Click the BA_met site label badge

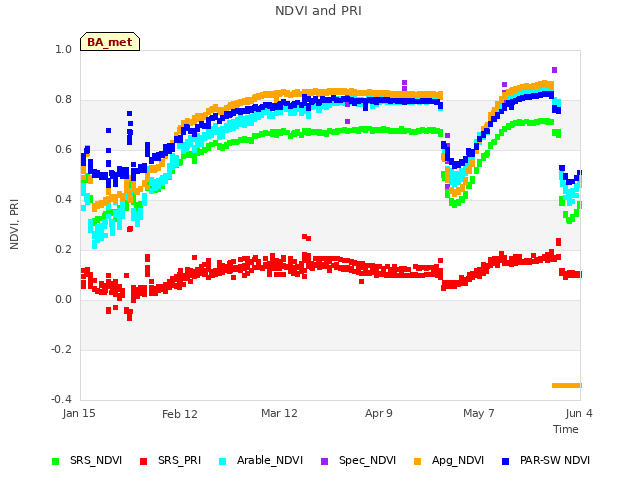pos(110,42)
